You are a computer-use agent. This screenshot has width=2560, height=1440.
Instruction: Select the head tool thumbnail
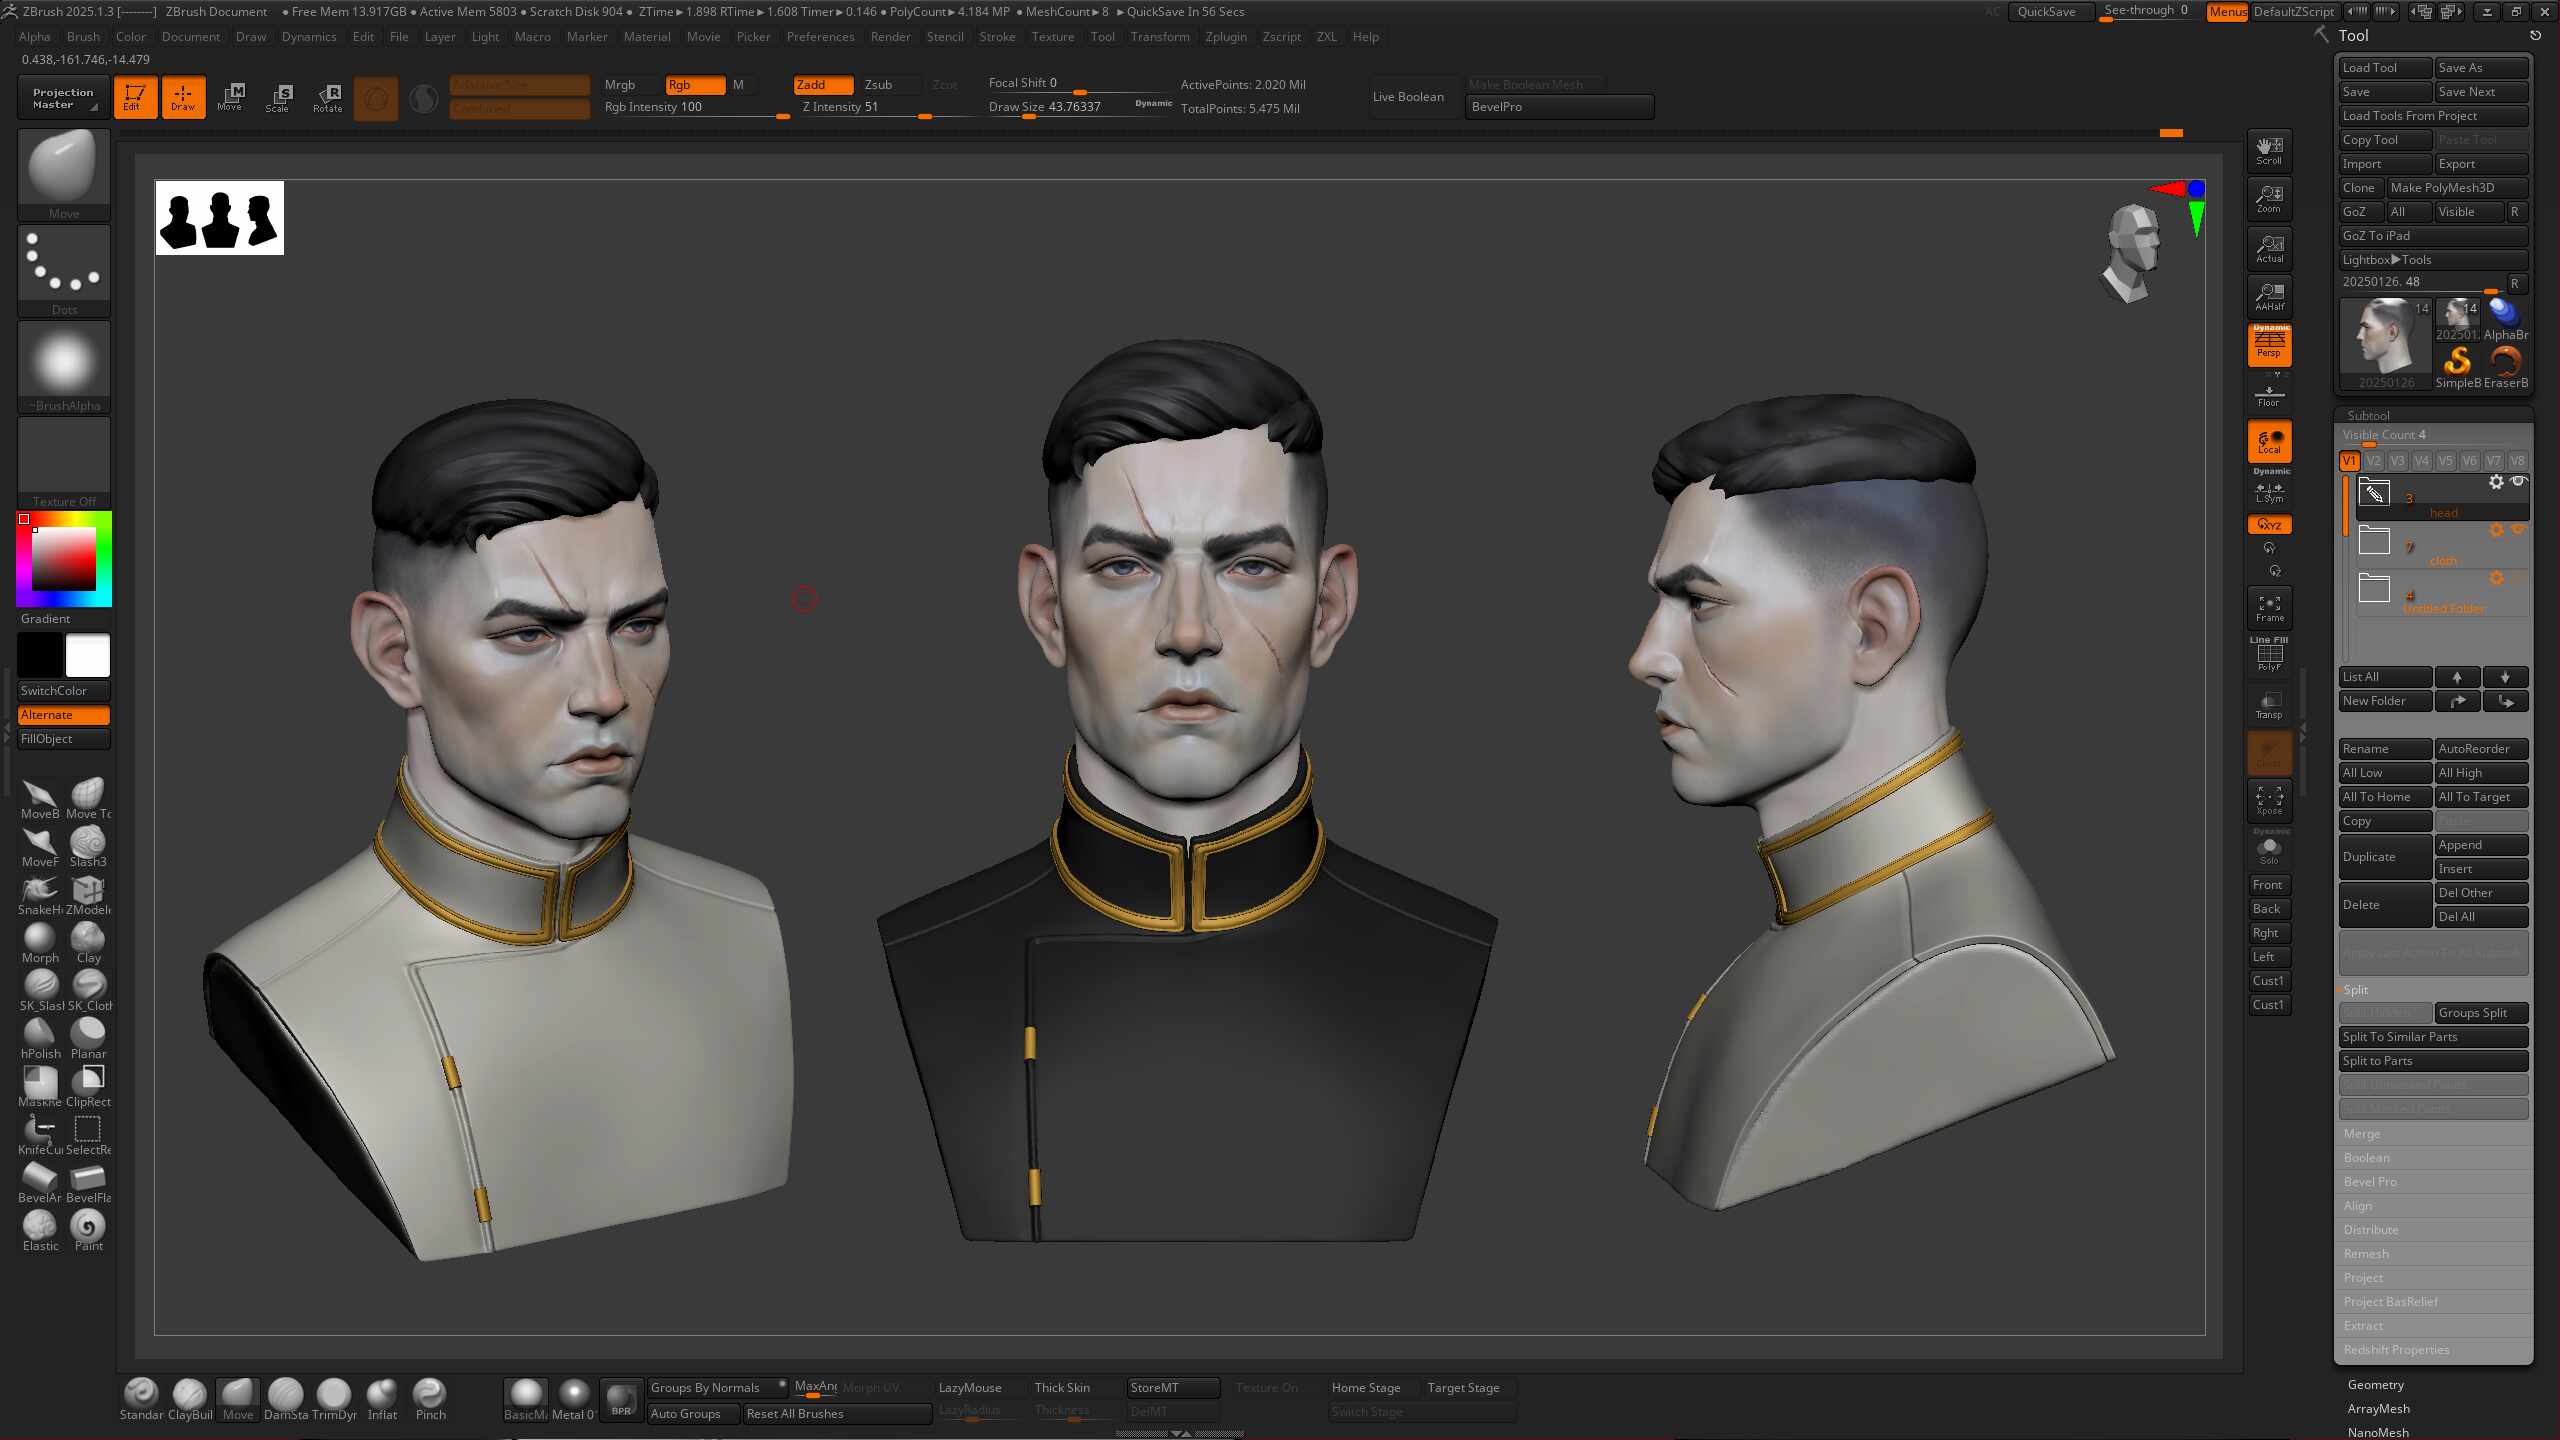[2386, 343]
